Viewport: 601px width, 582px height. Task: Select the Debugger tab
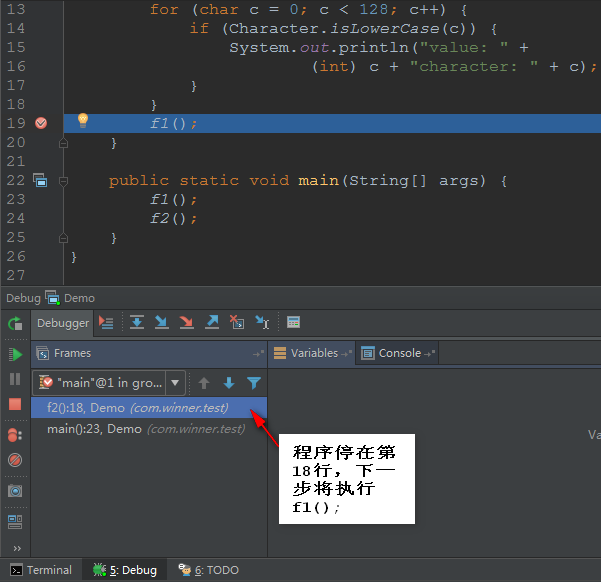[63, 323]
